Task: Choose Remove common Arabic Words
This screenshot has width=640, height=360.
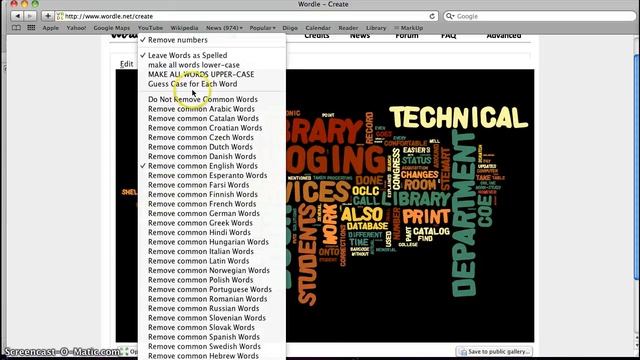Action: pyautogui.click(x=212, y=109)
